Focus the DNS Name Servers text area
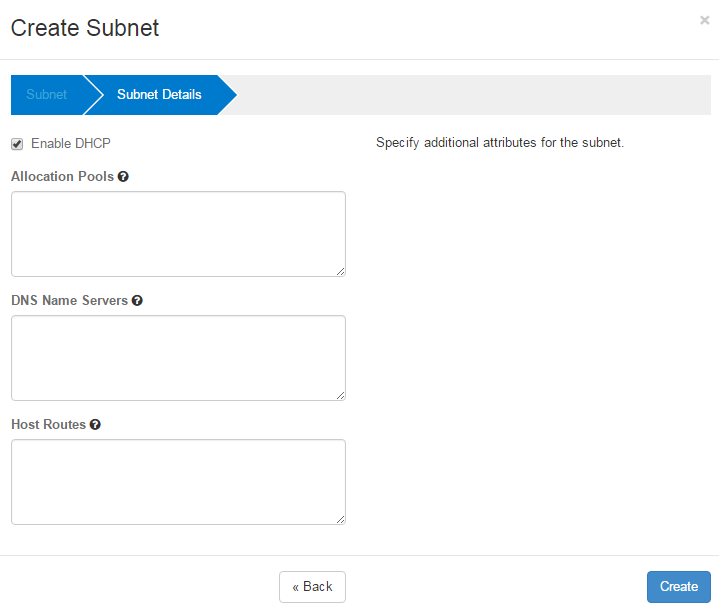The width and height of the screenshot is (719, 607). point(178,358)
